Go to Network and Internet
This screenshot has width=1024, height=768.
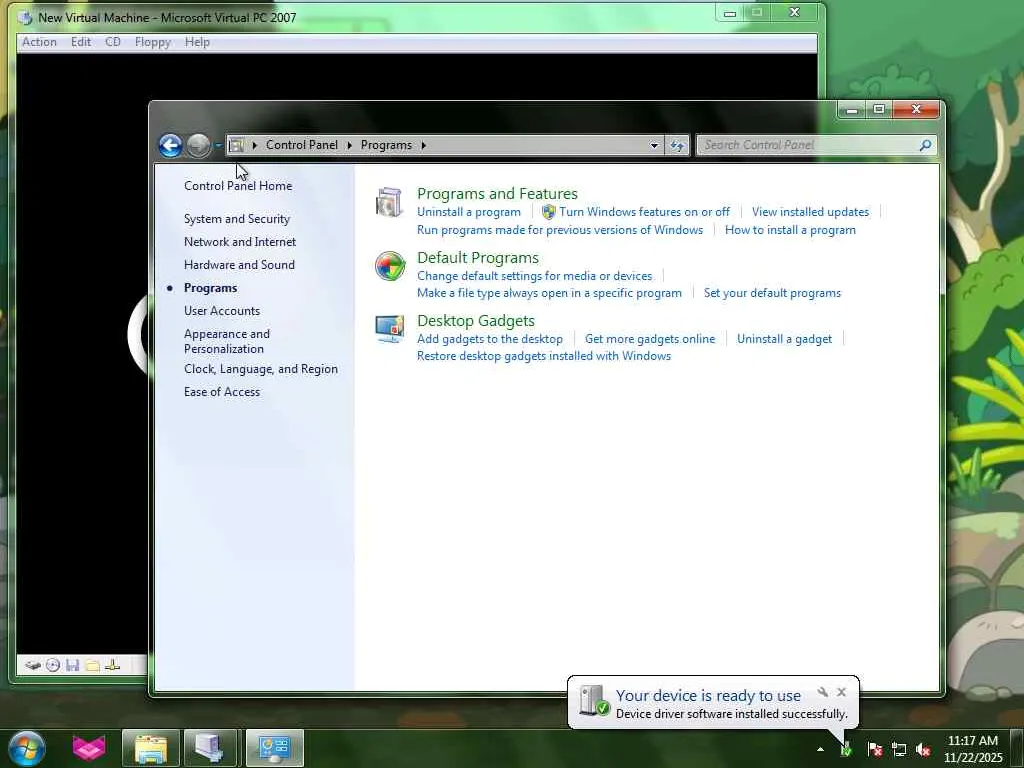click(240, 242)
